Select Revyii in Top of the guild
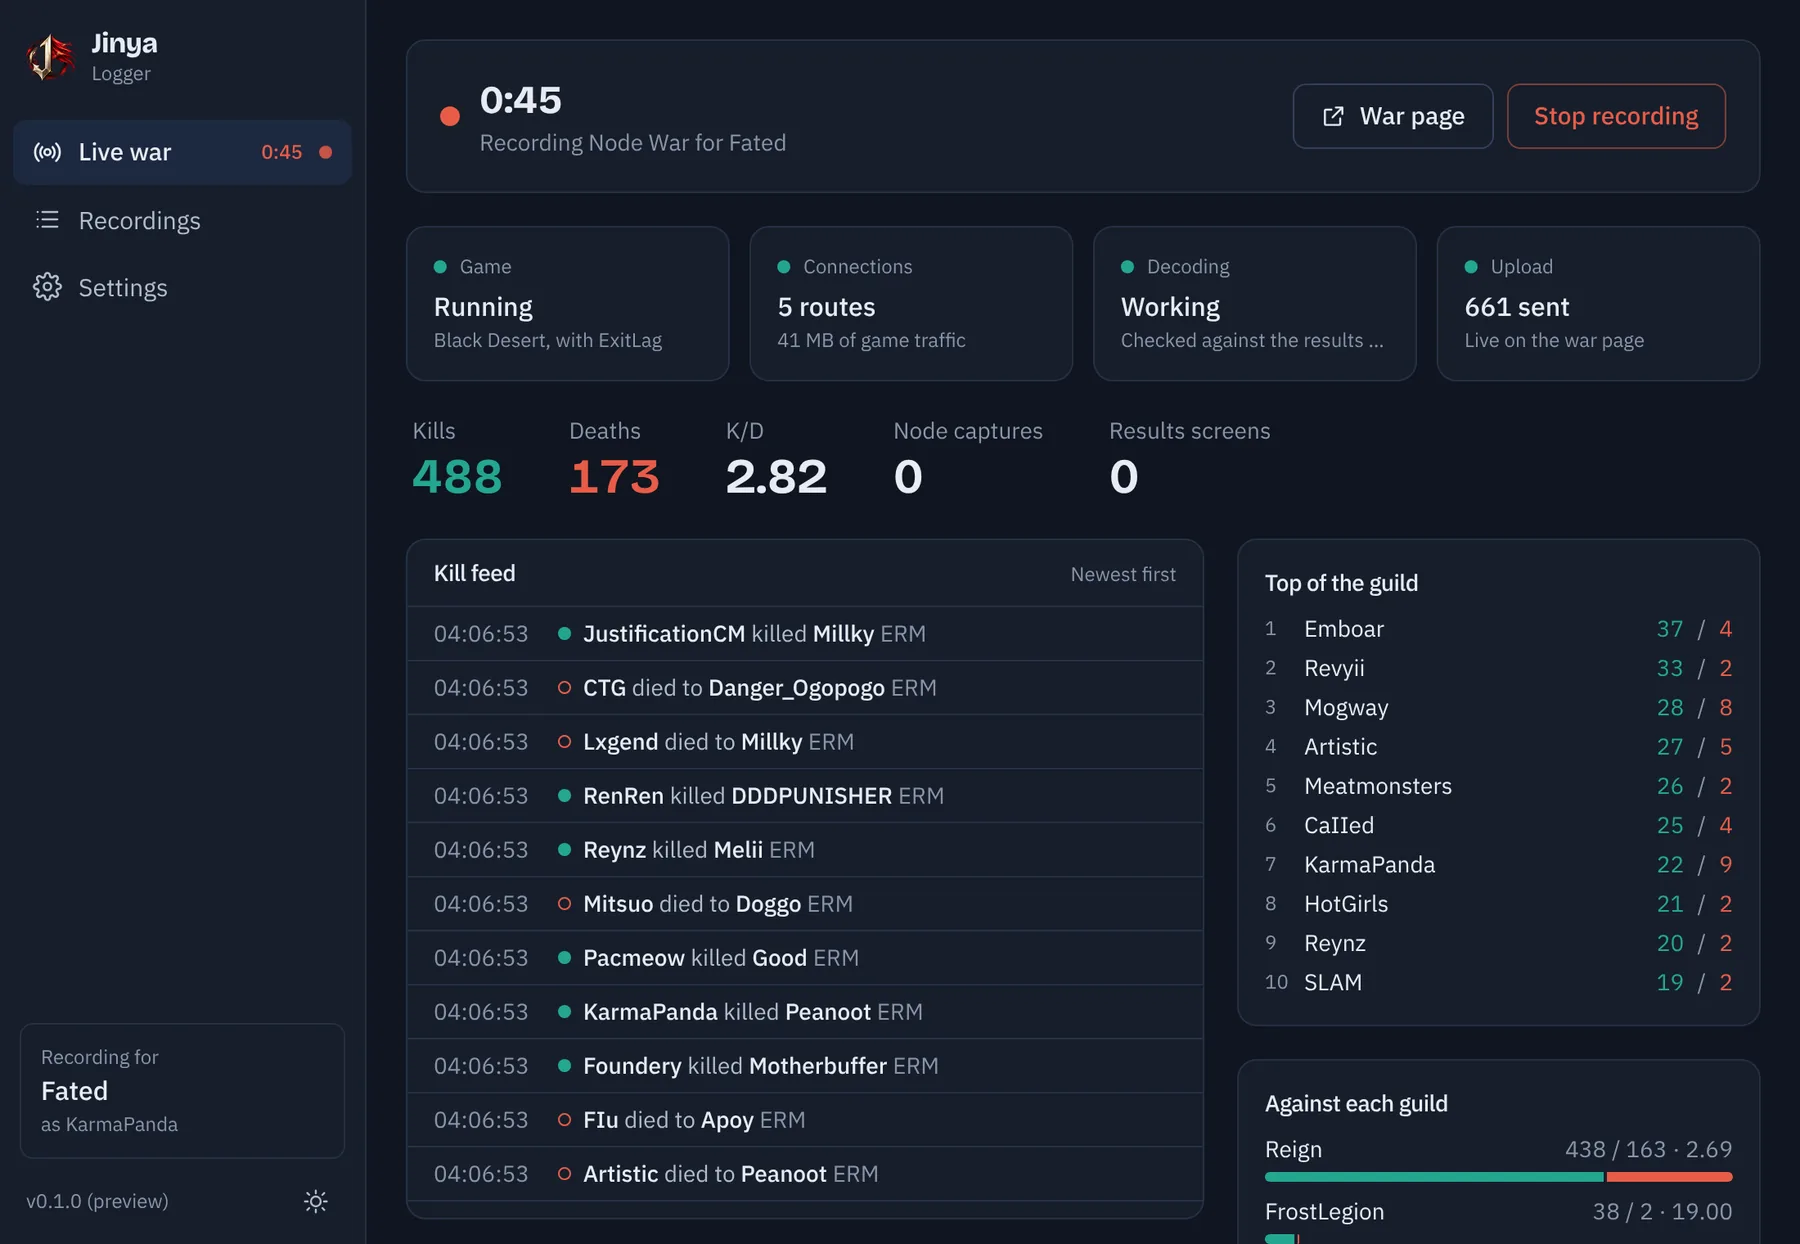 1498,668
